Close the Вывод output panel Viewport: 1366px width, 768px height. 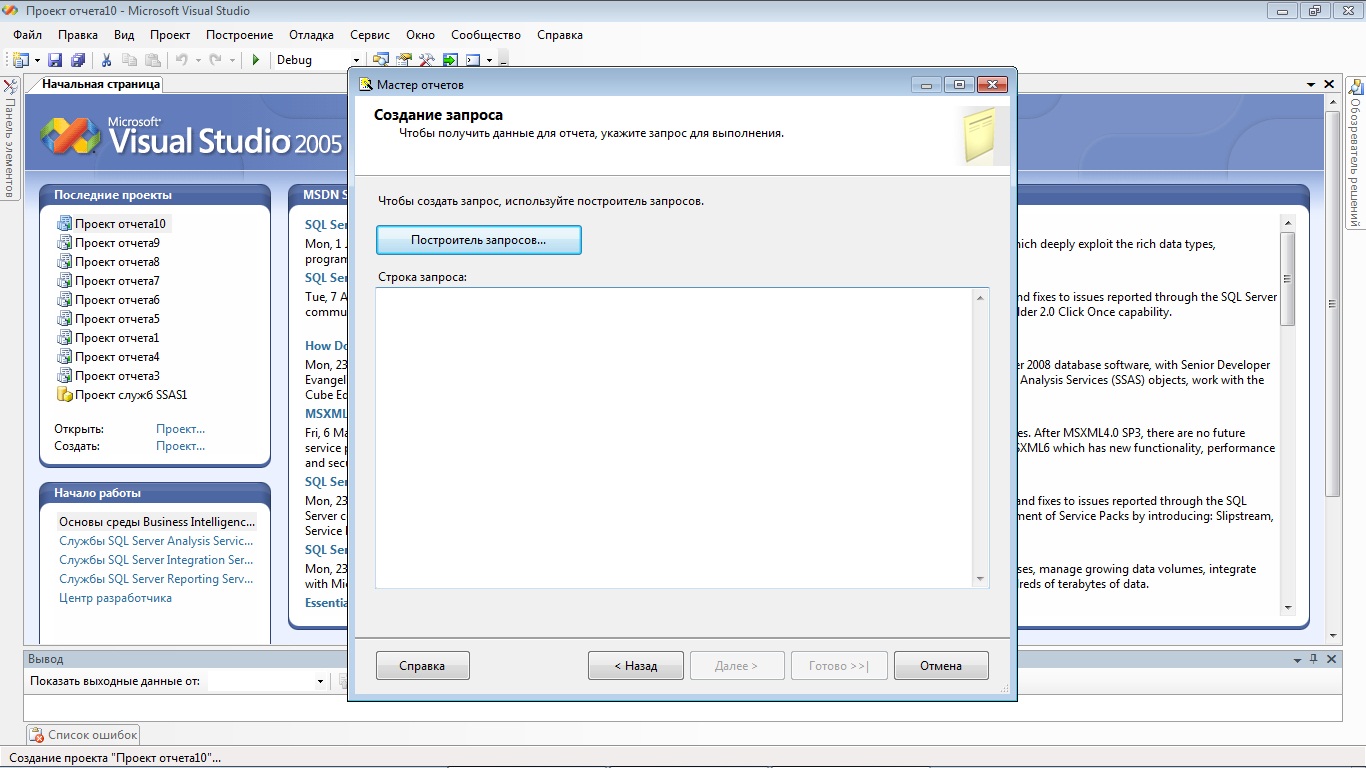pos(1331,659)
